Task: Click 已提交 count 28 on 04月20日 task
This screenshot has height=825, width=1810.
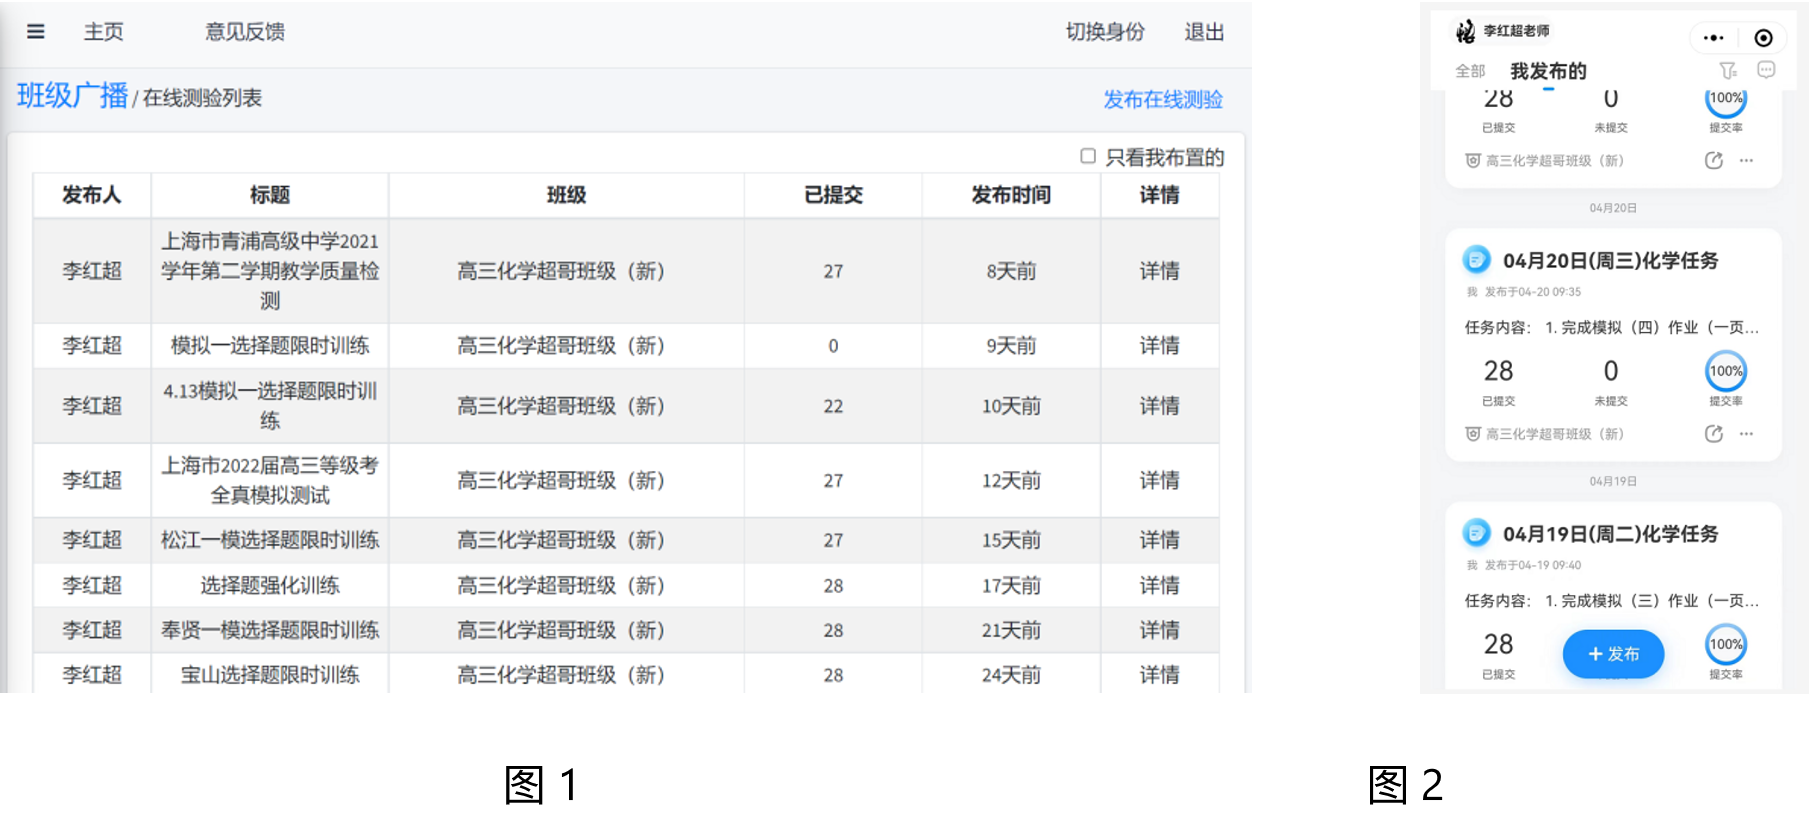Action: click(x=1498, y=371)
